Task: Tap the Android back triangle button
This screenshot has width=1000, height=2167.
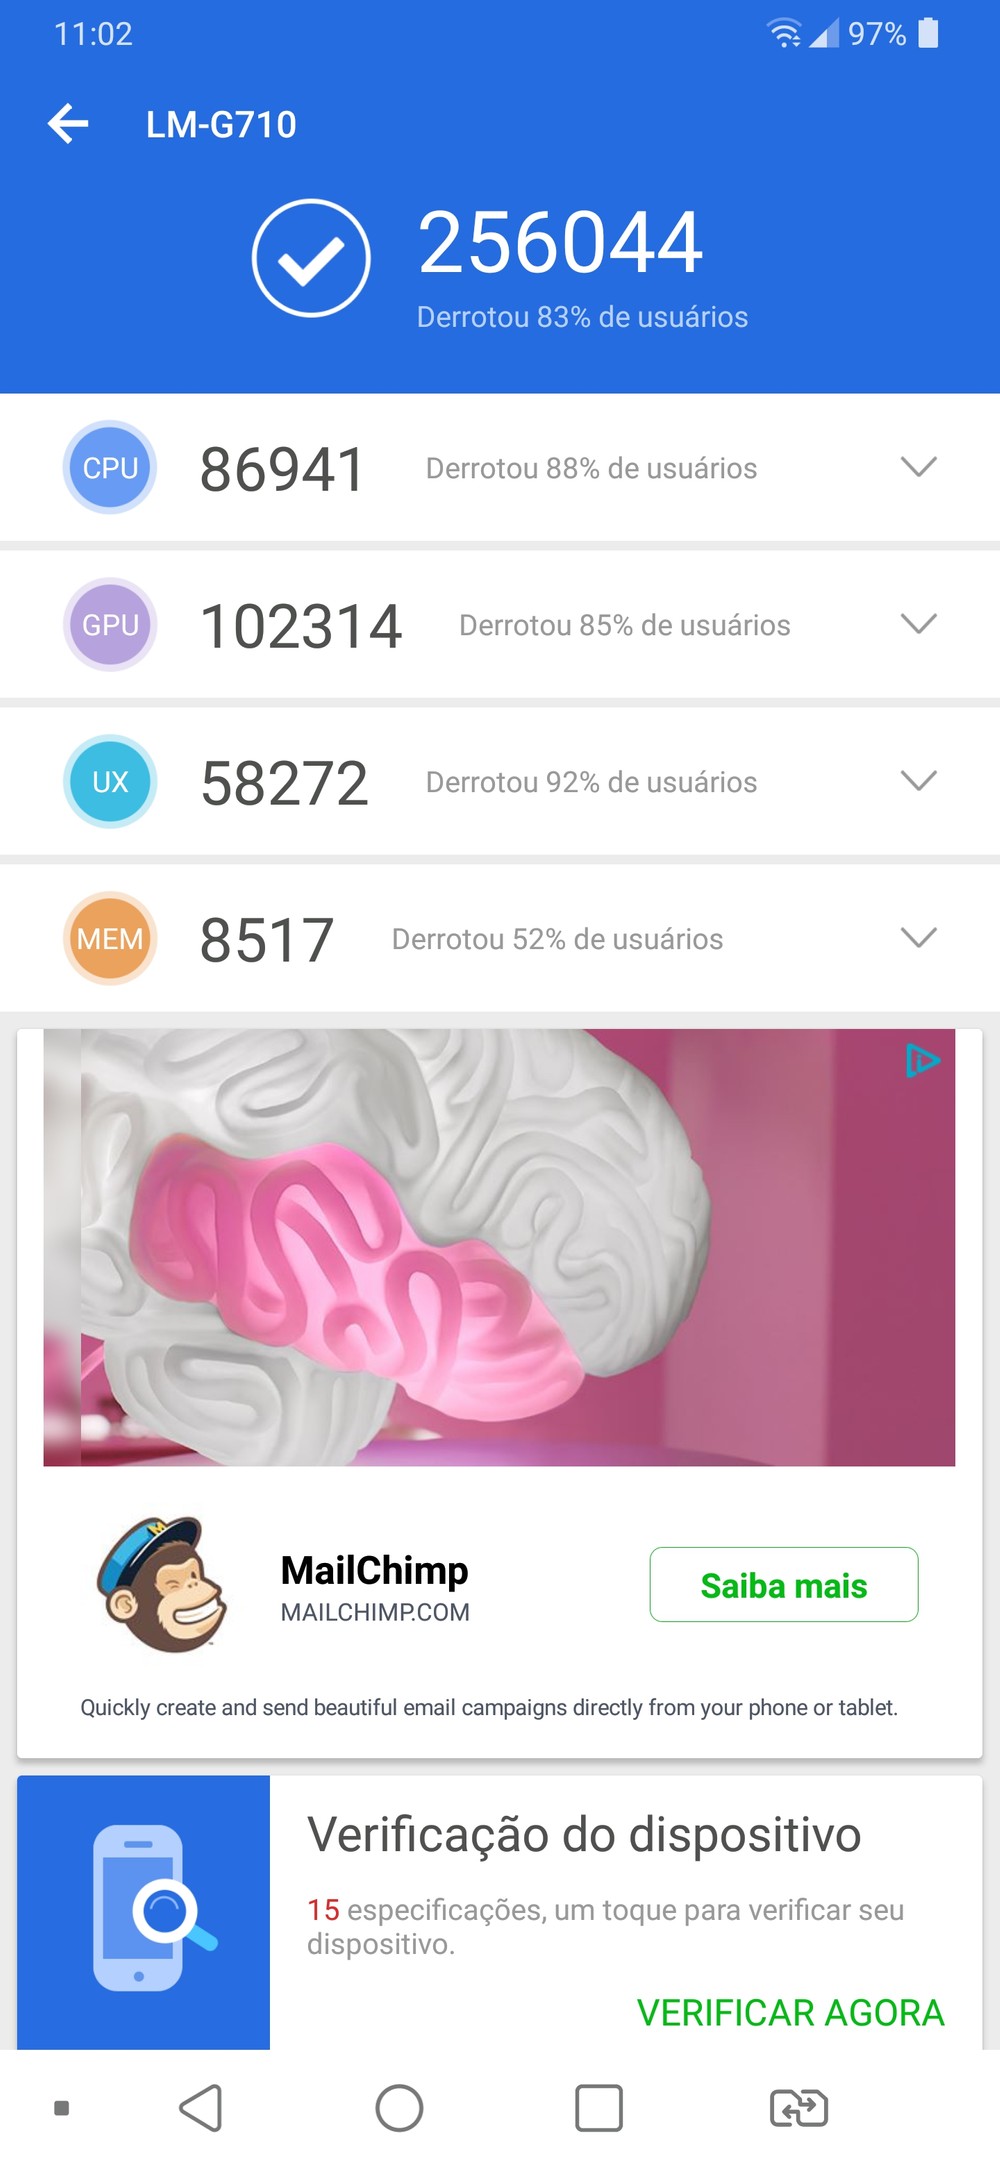Action: (x=201, y=2108)
